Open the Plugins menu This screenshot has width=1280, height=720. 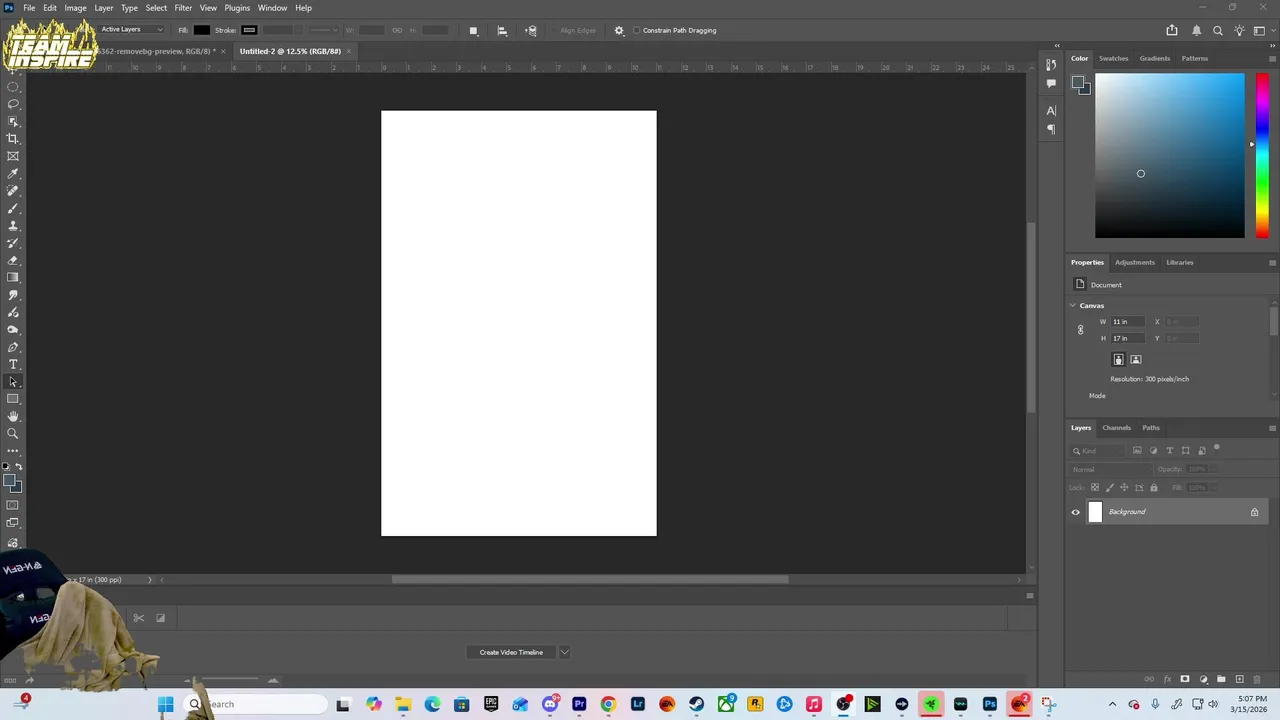pyautogui.click(x=237, y=8)
